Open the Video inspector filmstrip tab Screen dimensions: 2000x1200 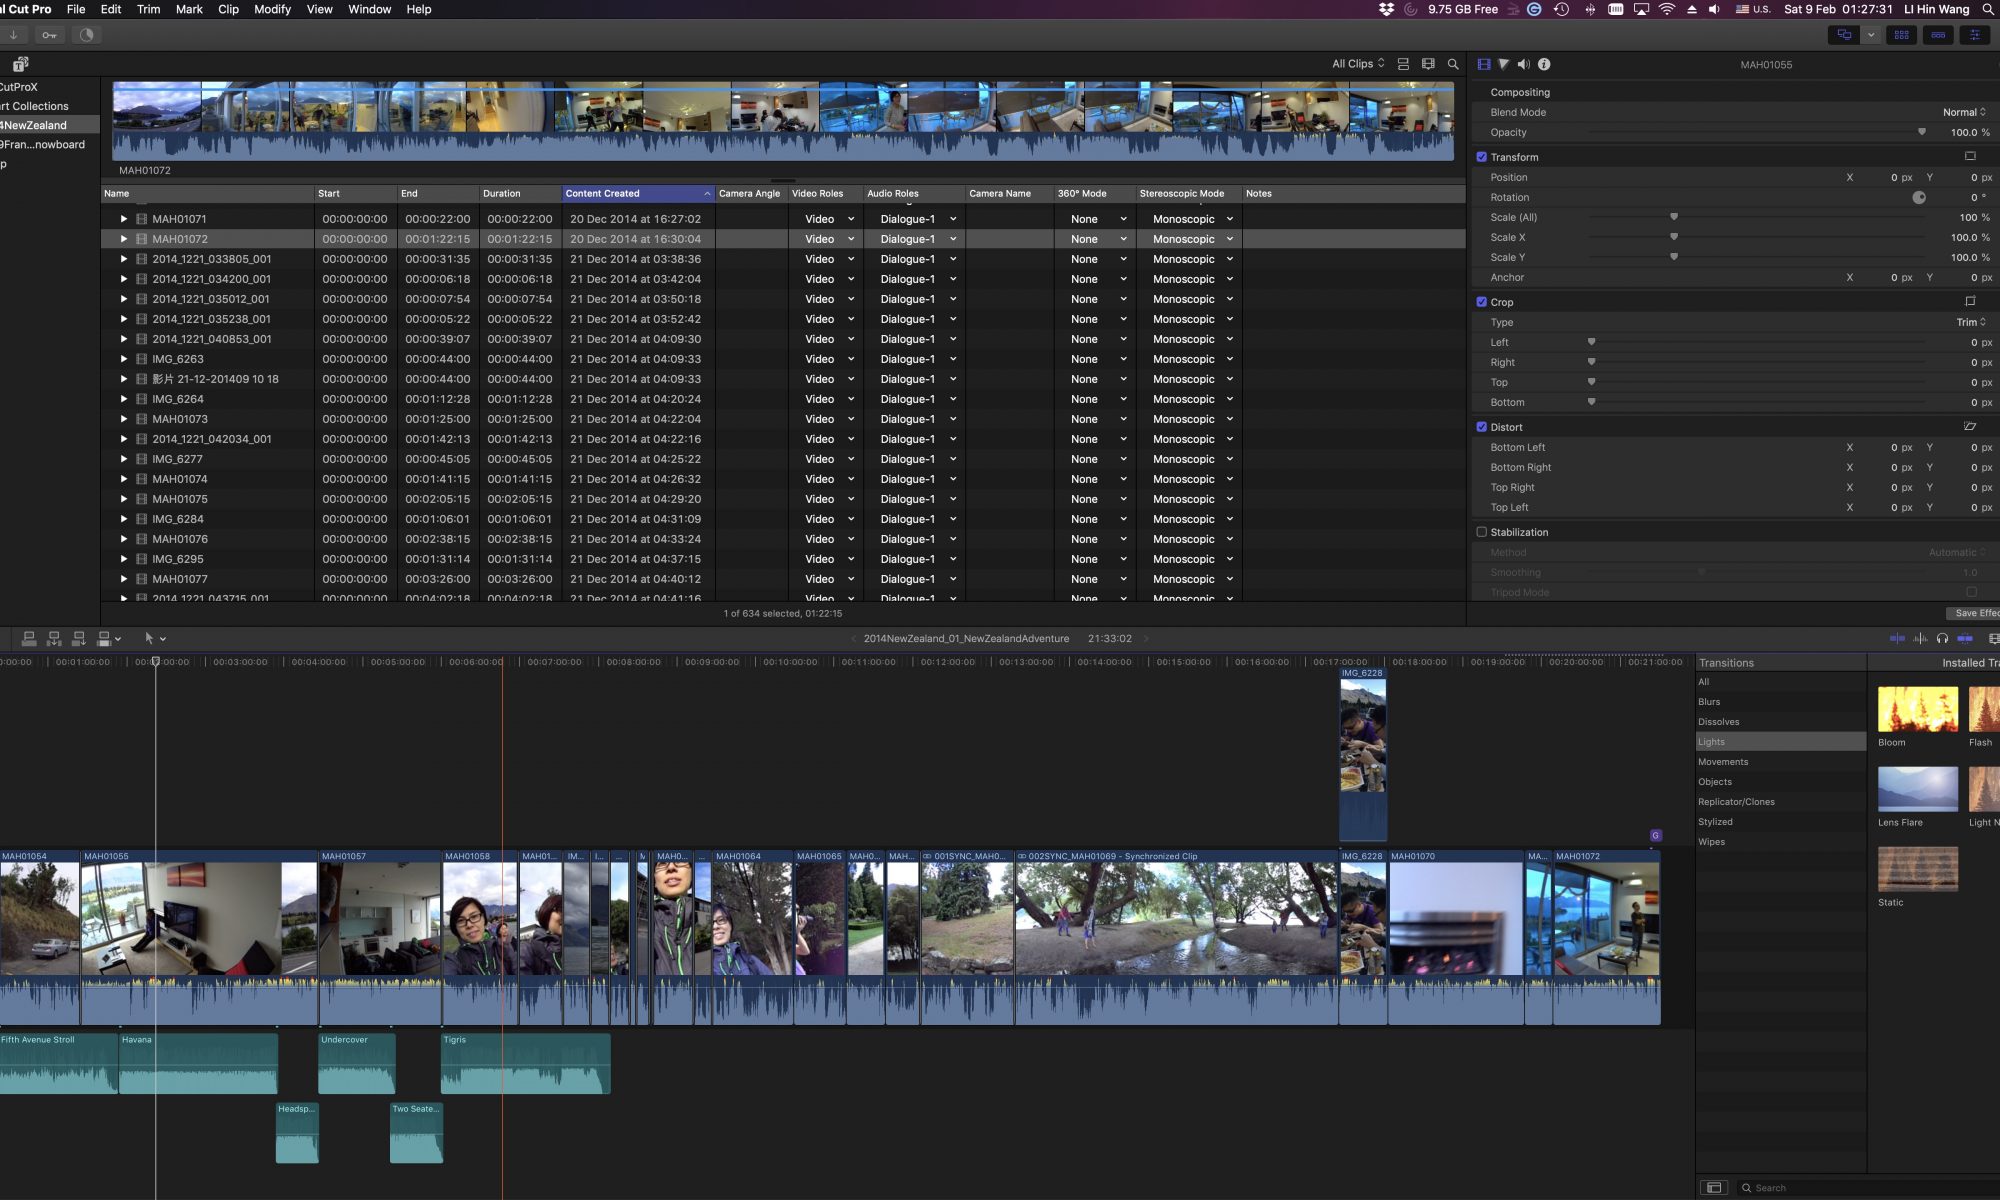click(1484, 64)
